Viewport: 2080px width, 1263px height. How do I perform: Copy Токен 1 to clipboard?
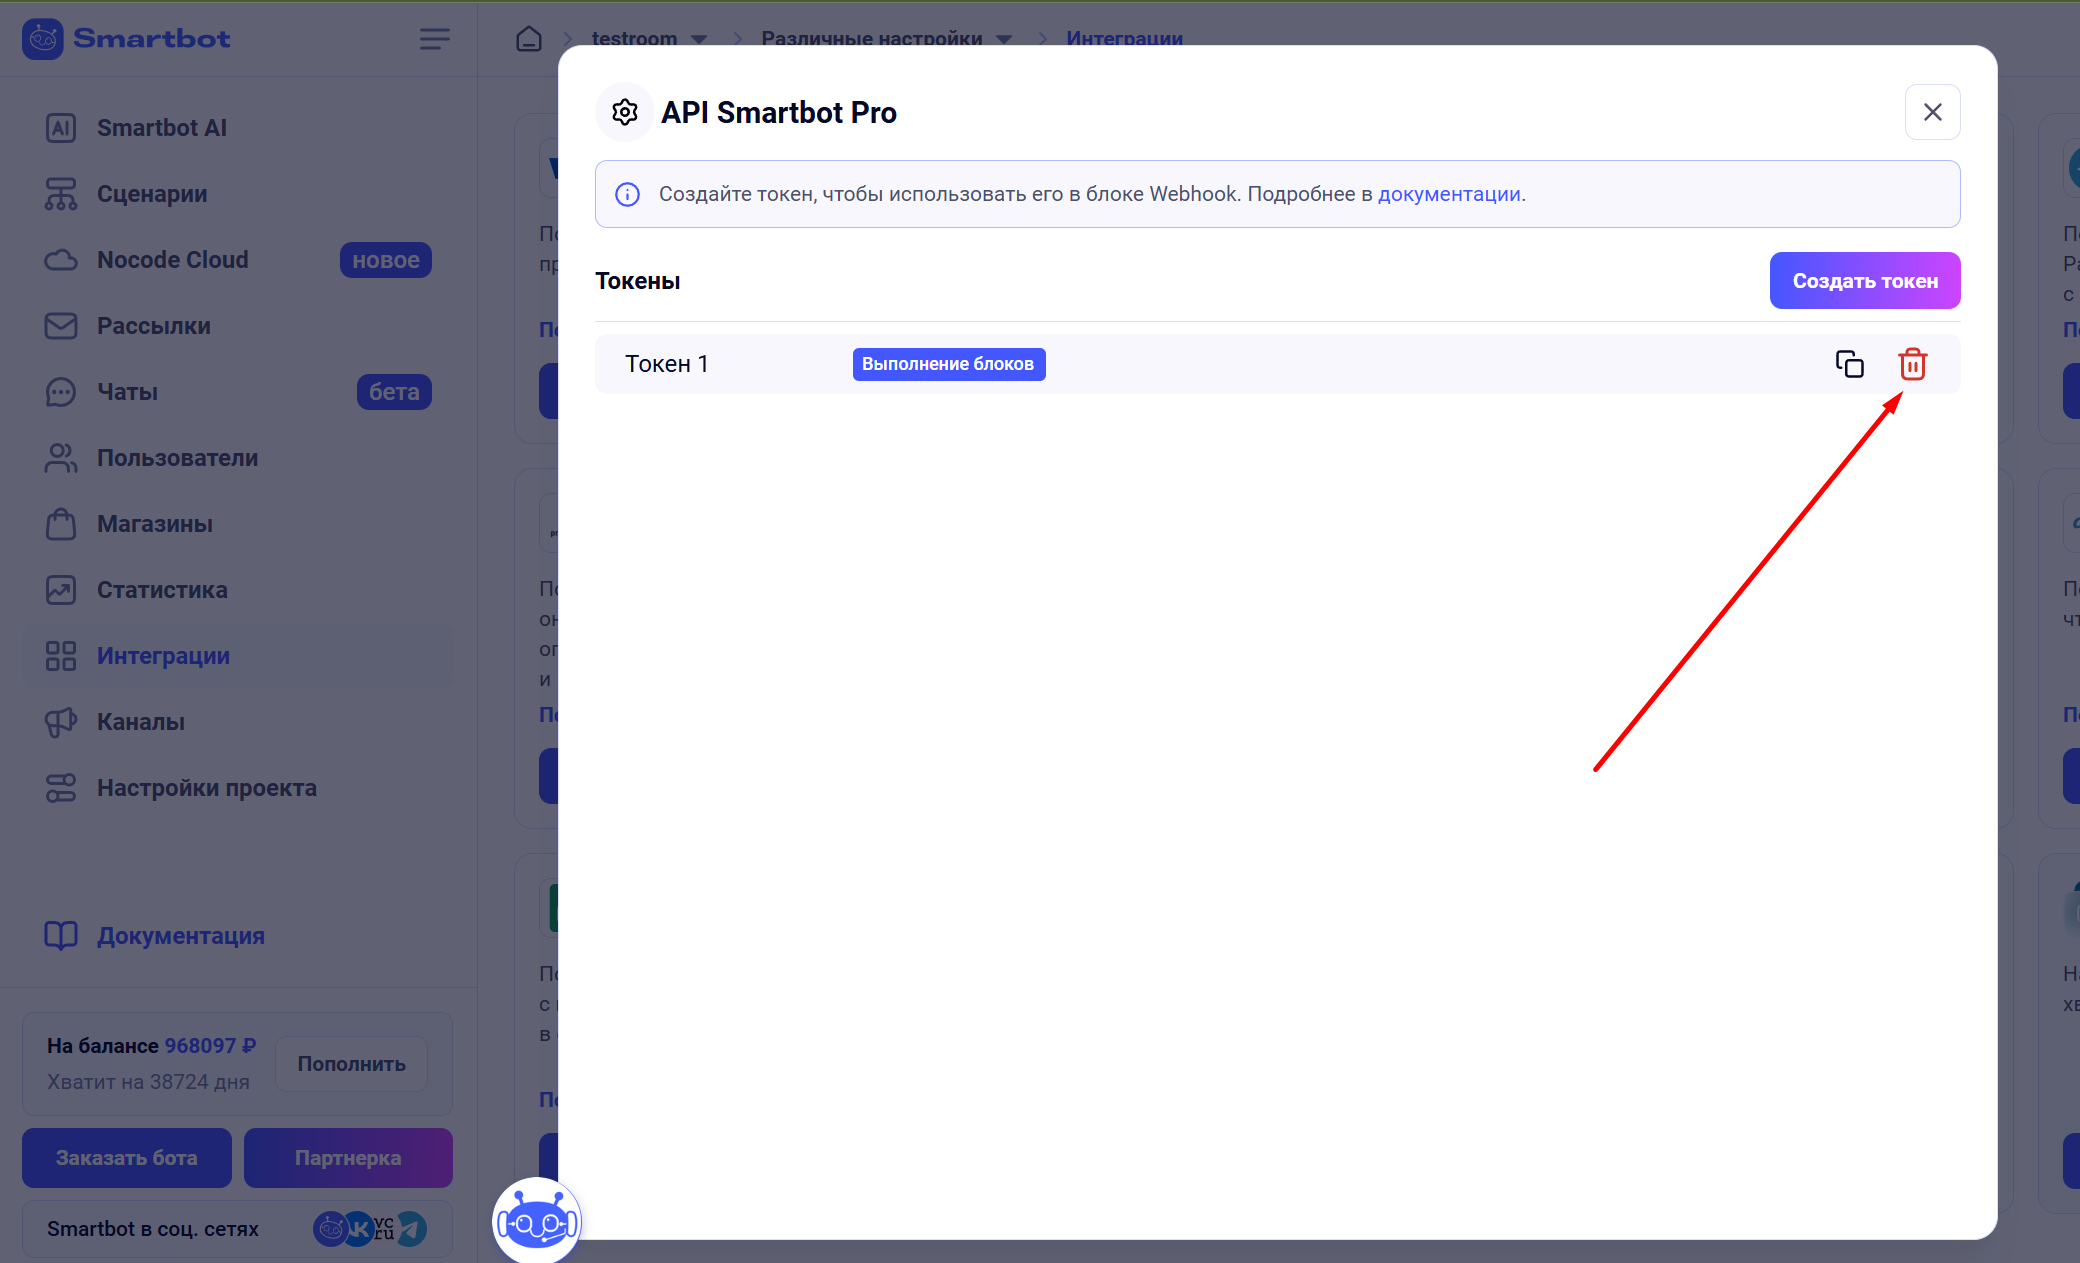[1849, 364]
